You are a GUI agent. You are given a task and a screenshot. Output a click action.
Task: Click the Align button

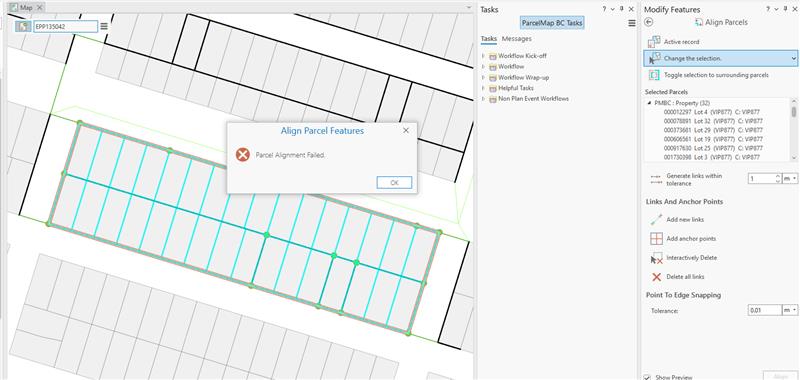click(780, 376)
